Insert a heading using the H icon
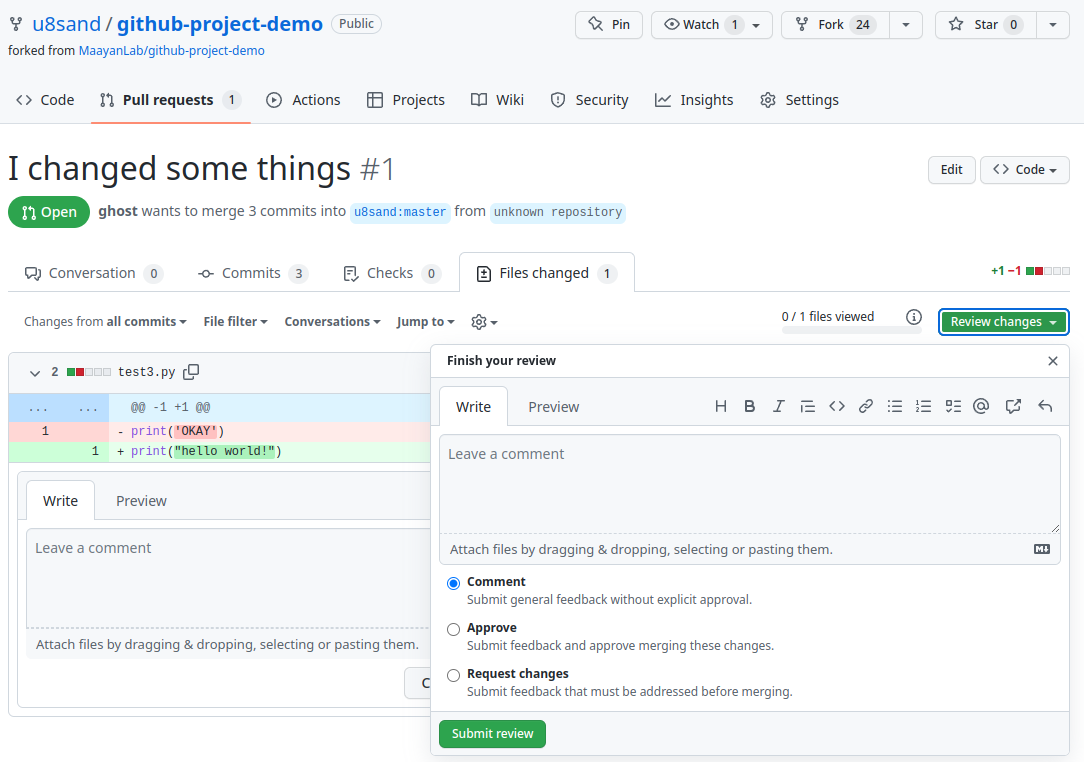 pos(720,406)
